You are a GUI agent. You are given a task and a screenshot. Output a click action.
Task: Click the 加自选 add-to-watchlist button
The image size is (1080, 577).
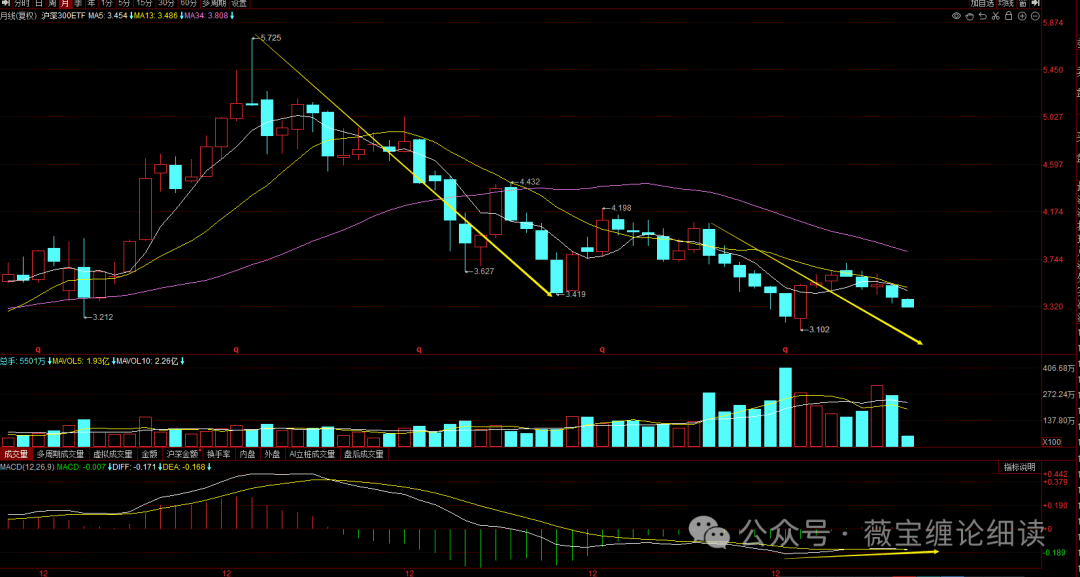(x=983, y=3)
